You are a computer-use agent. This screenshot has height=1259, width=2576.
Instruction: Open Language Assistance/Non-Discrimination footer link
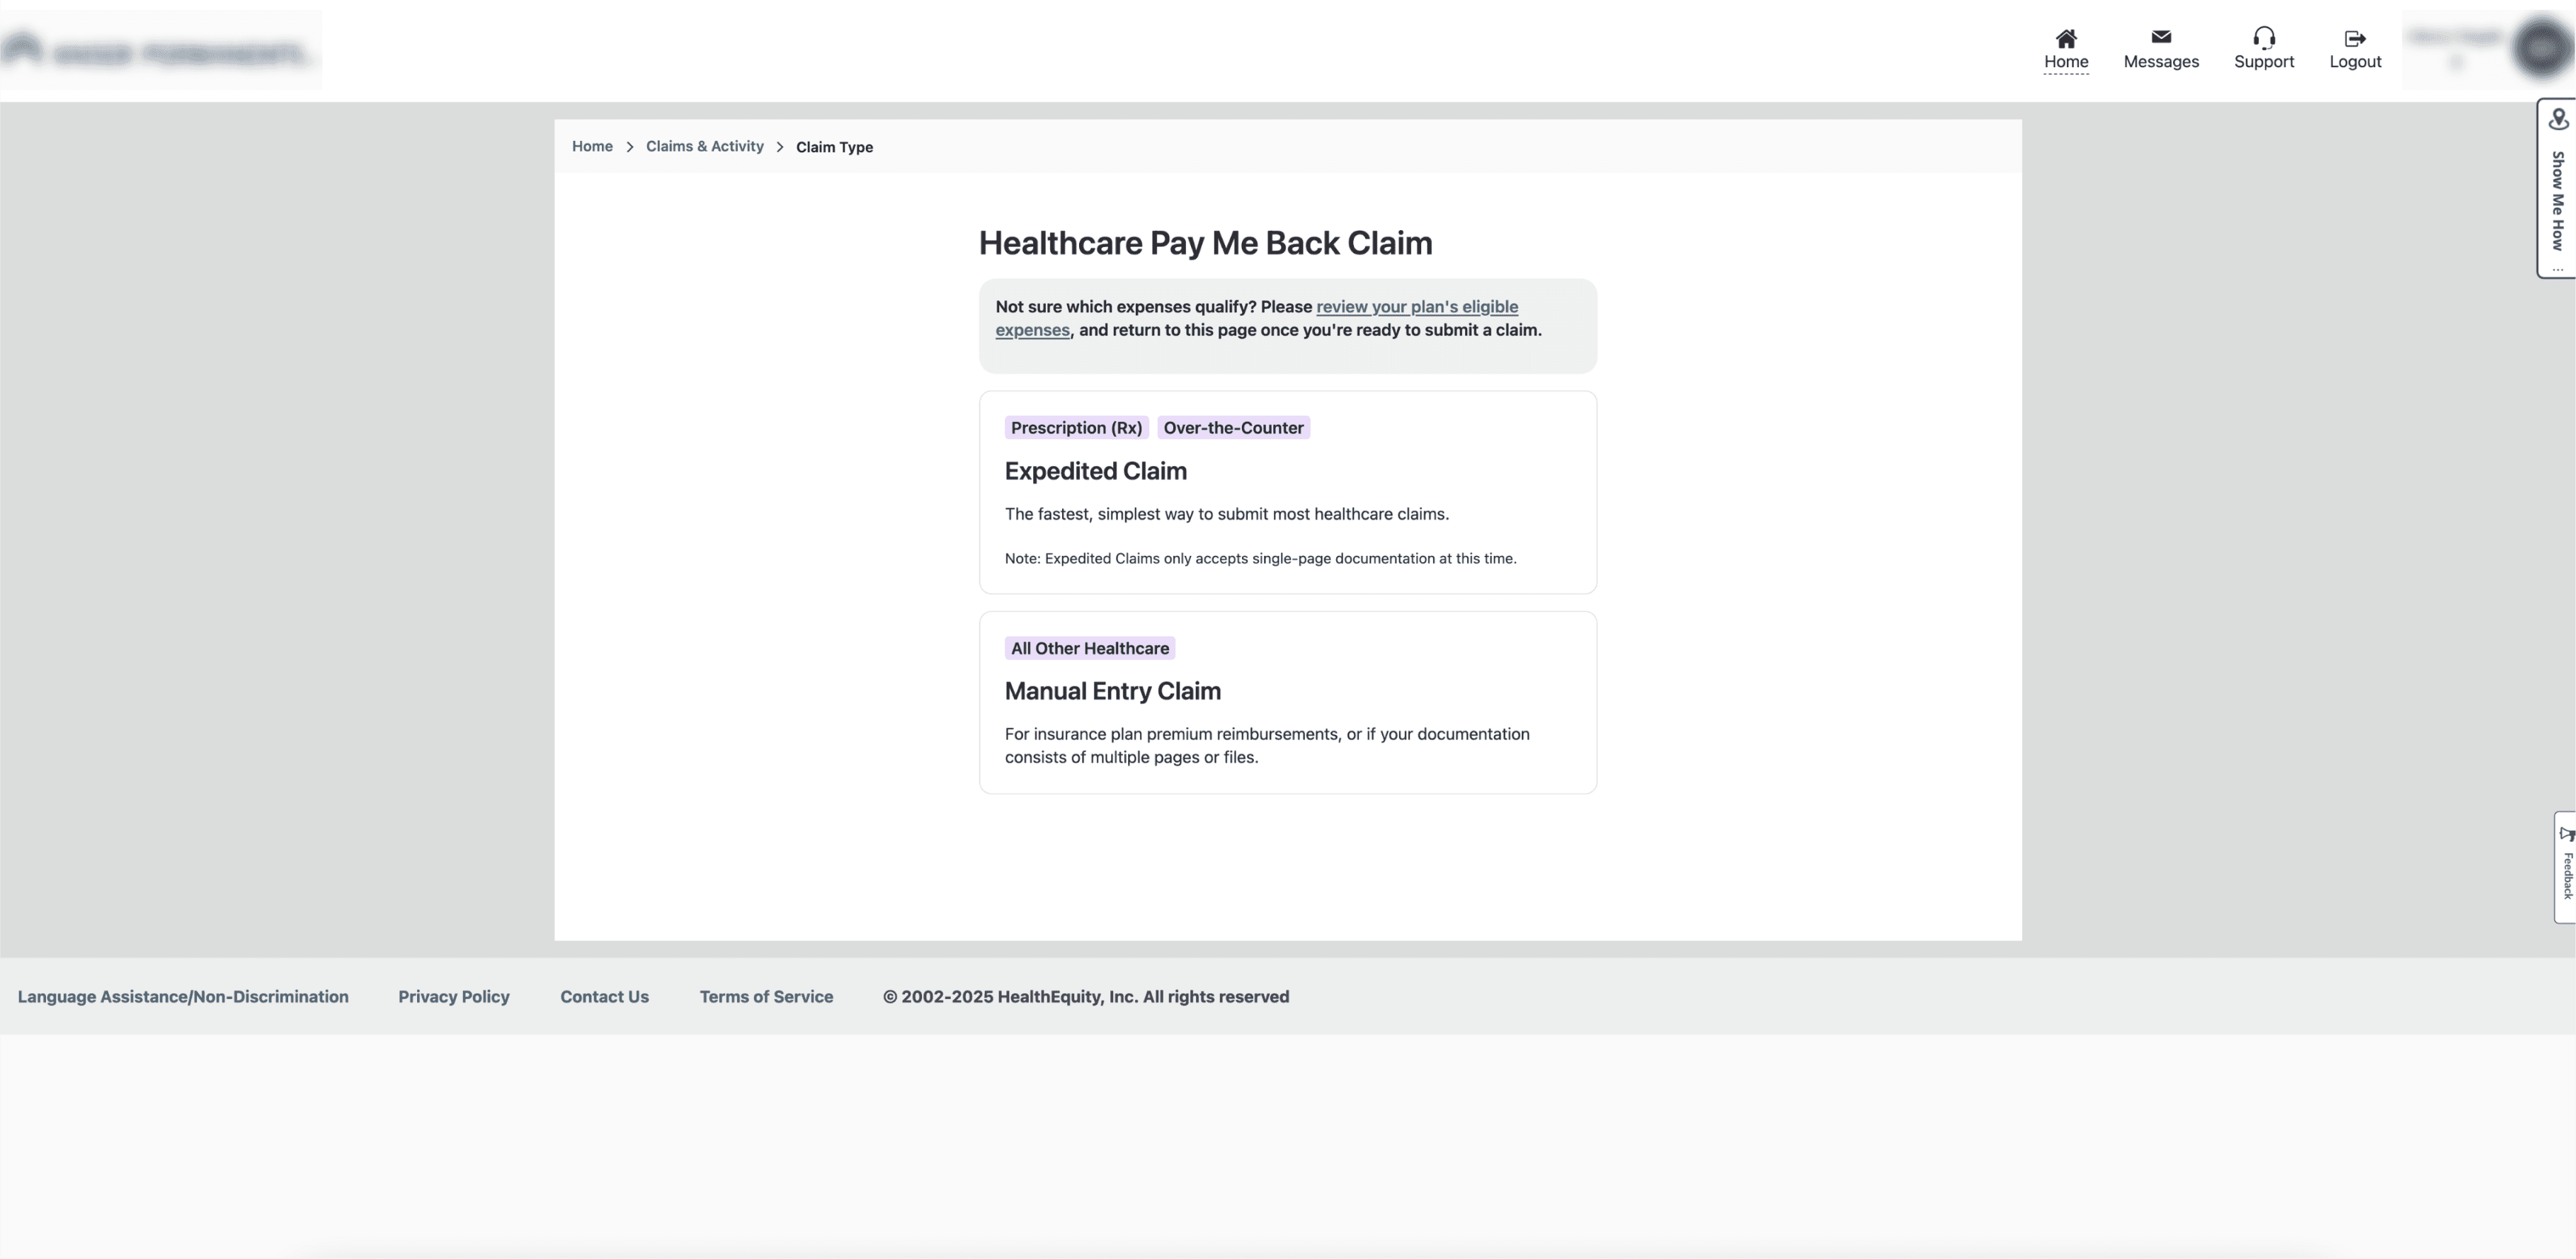(x=183, y=997)
